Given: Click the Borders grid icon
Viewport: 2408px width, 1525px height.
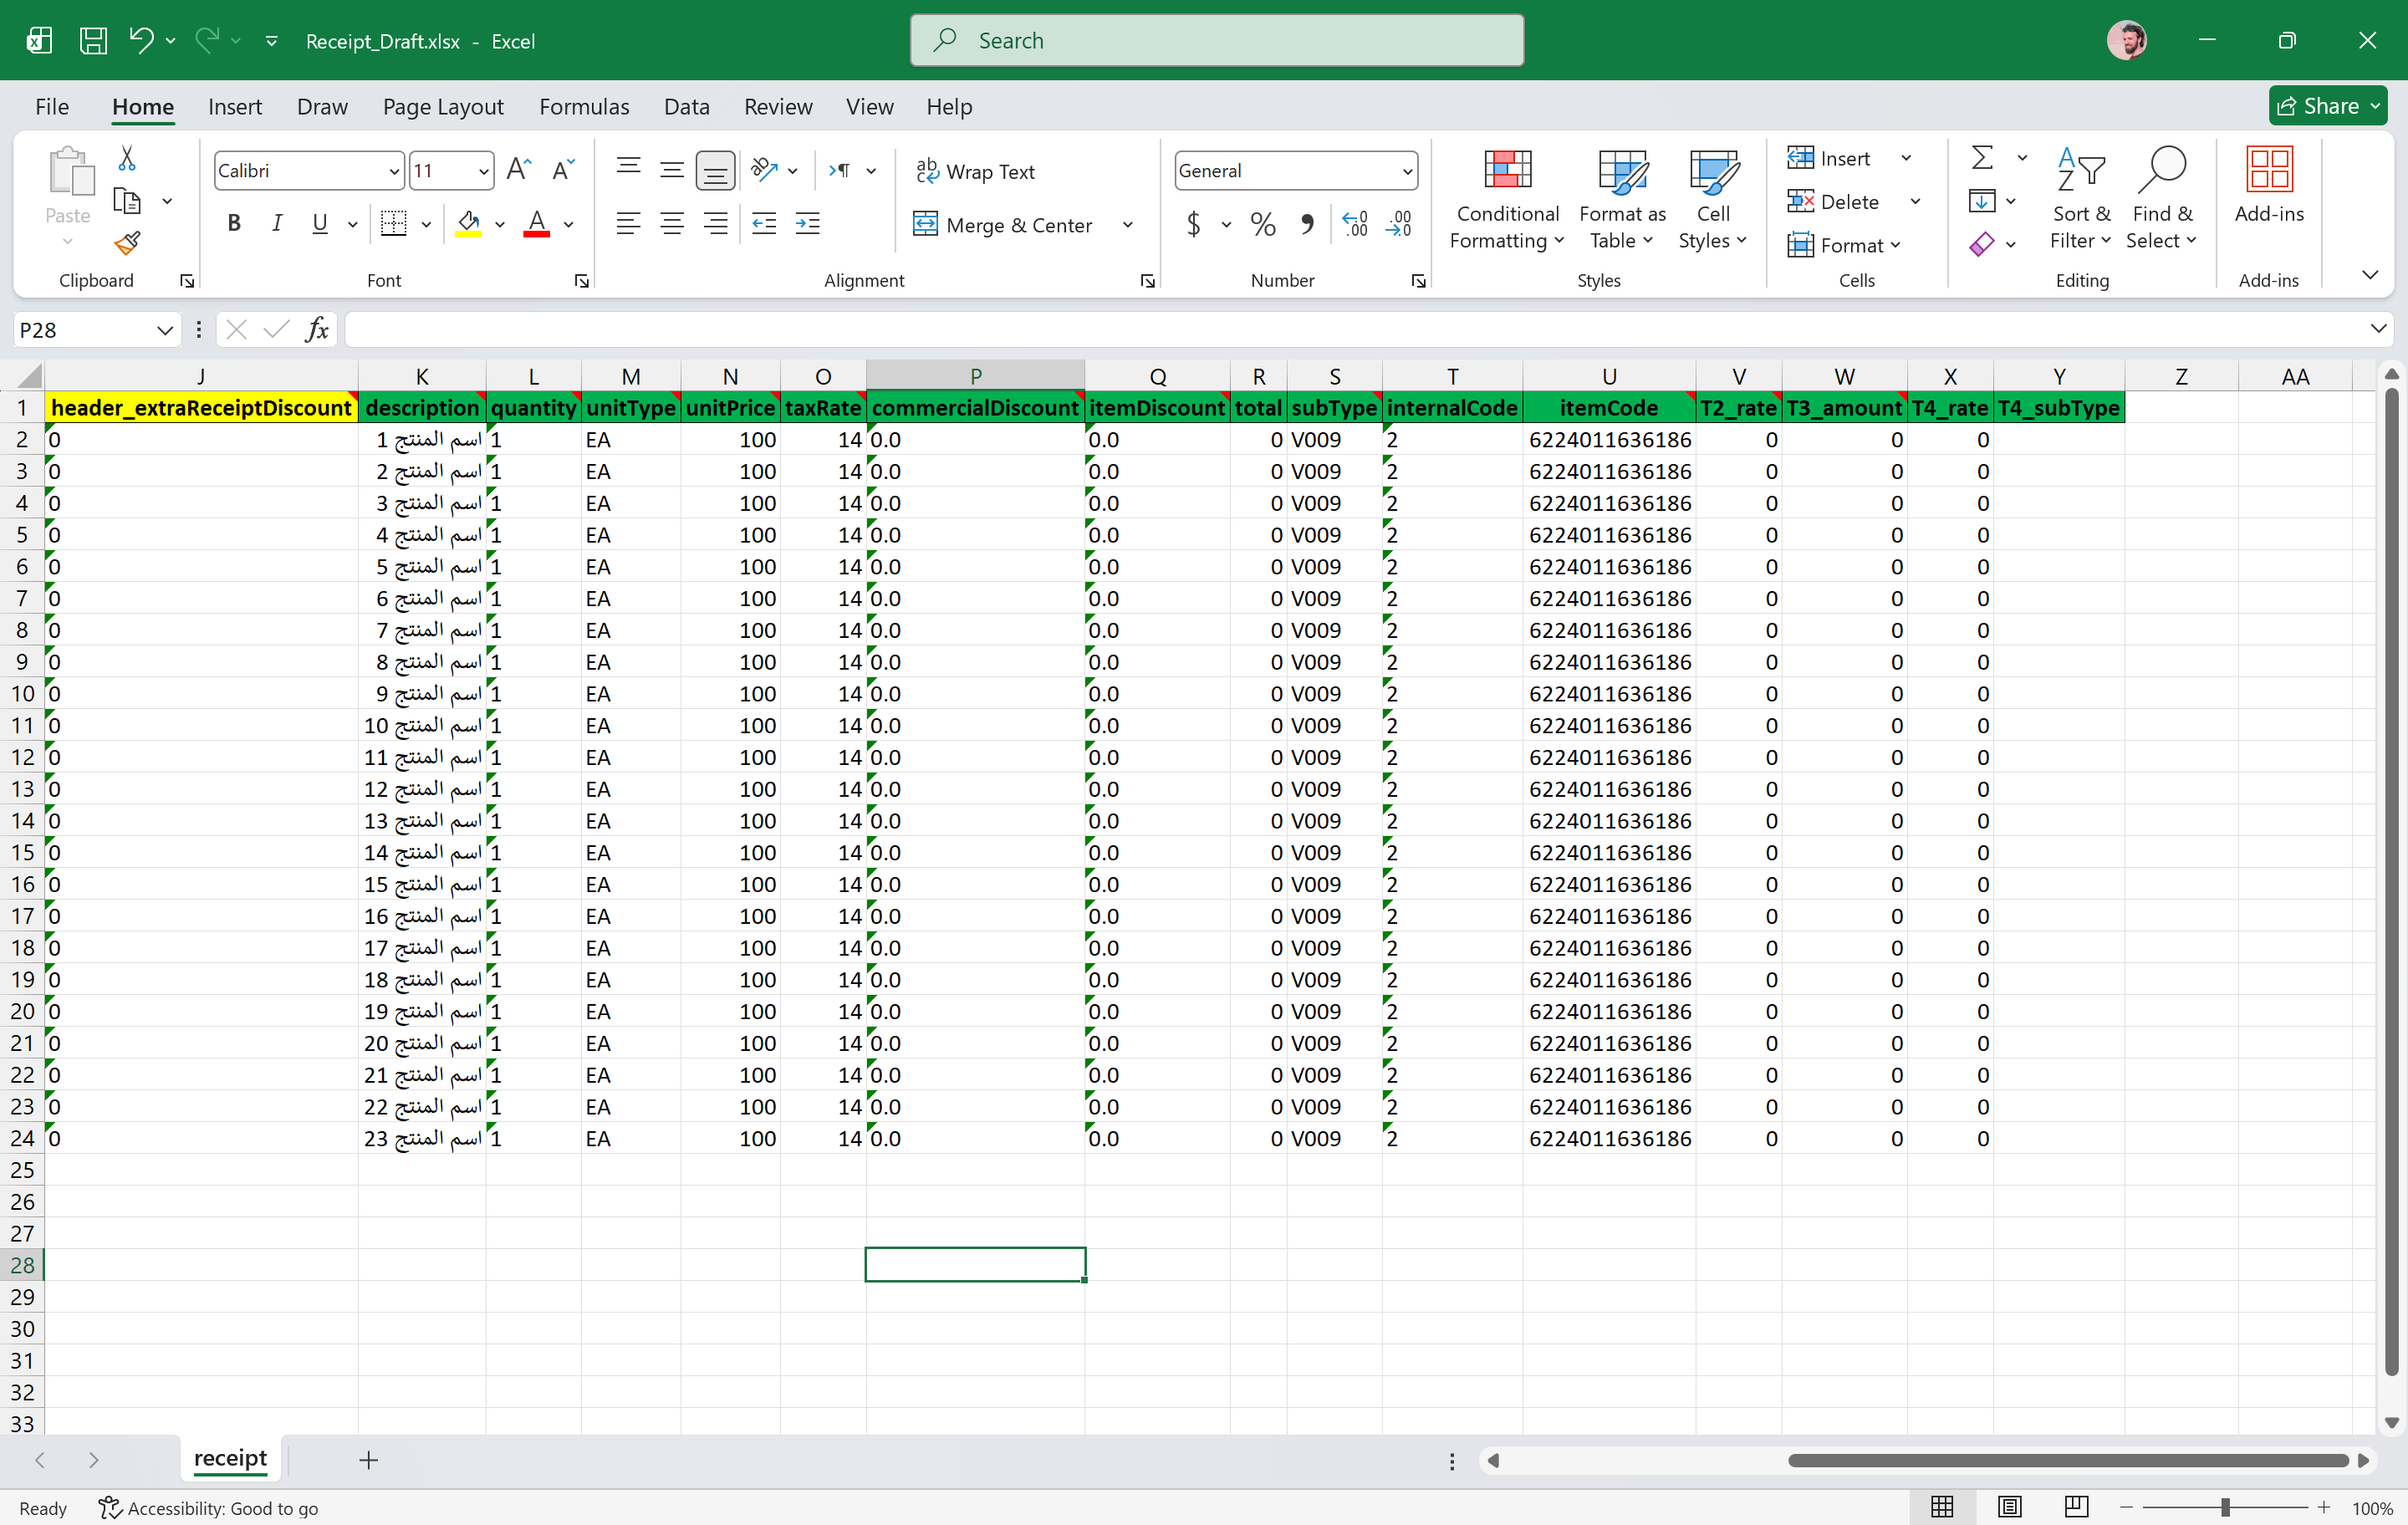Looking at the screenshot, I should click(394, 224).
